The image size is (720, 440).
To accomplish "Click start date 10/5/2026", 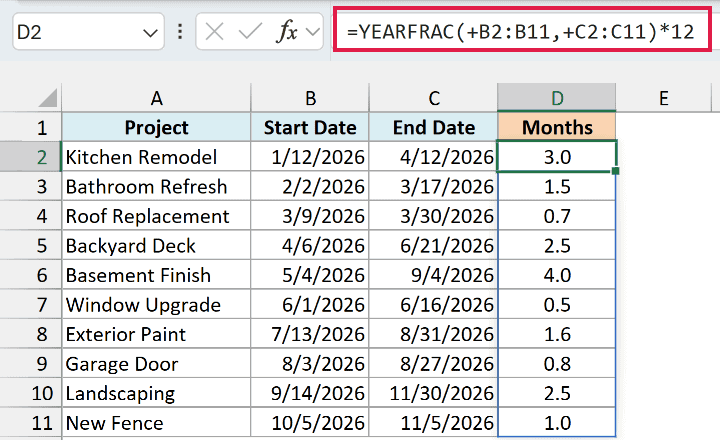I will pos(310,423).
